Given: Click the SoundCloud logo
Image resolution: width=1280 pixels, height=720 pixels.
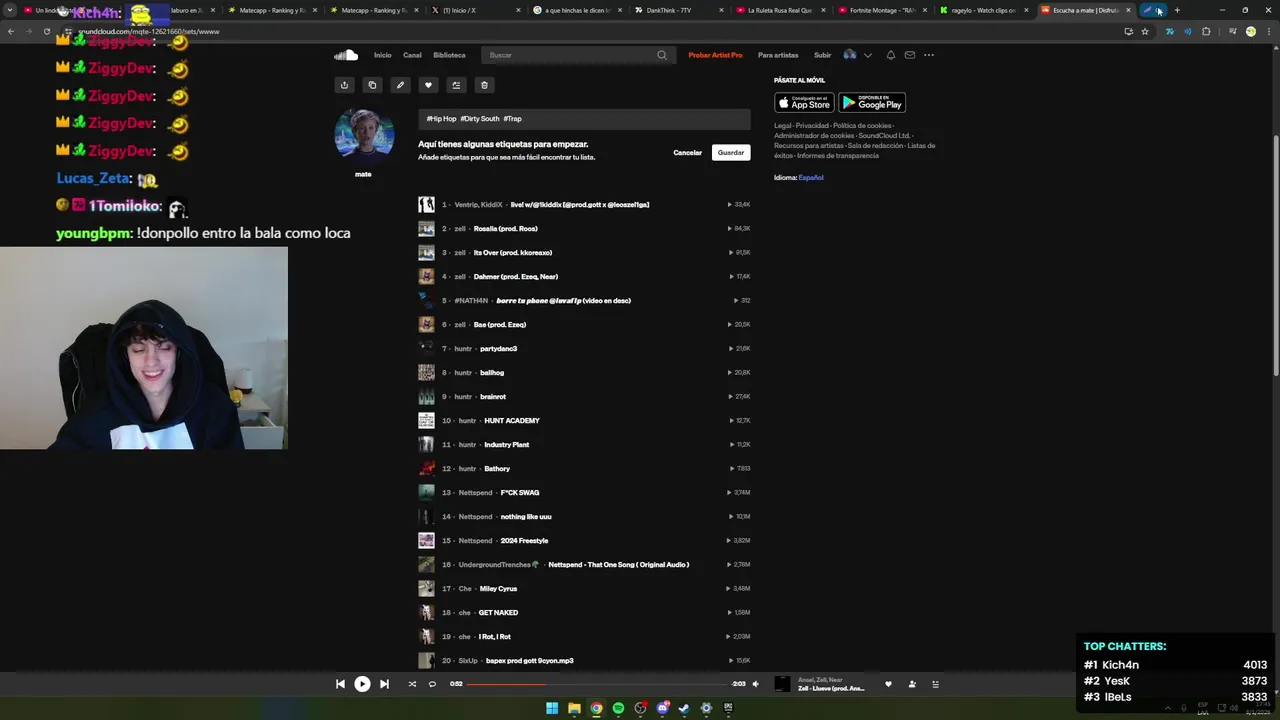Looking at the screenshot, I should (x=346, y=55).
